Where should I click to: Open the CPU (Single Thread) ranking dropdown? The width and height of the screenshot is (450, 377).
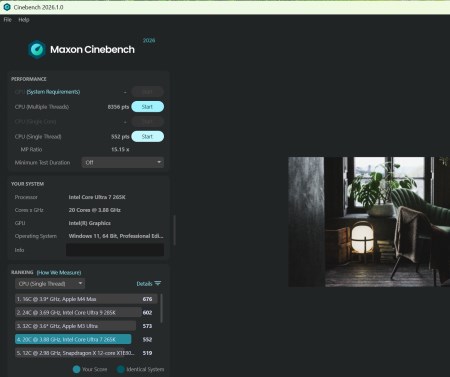pyautogui.click(x=50, y=284)
